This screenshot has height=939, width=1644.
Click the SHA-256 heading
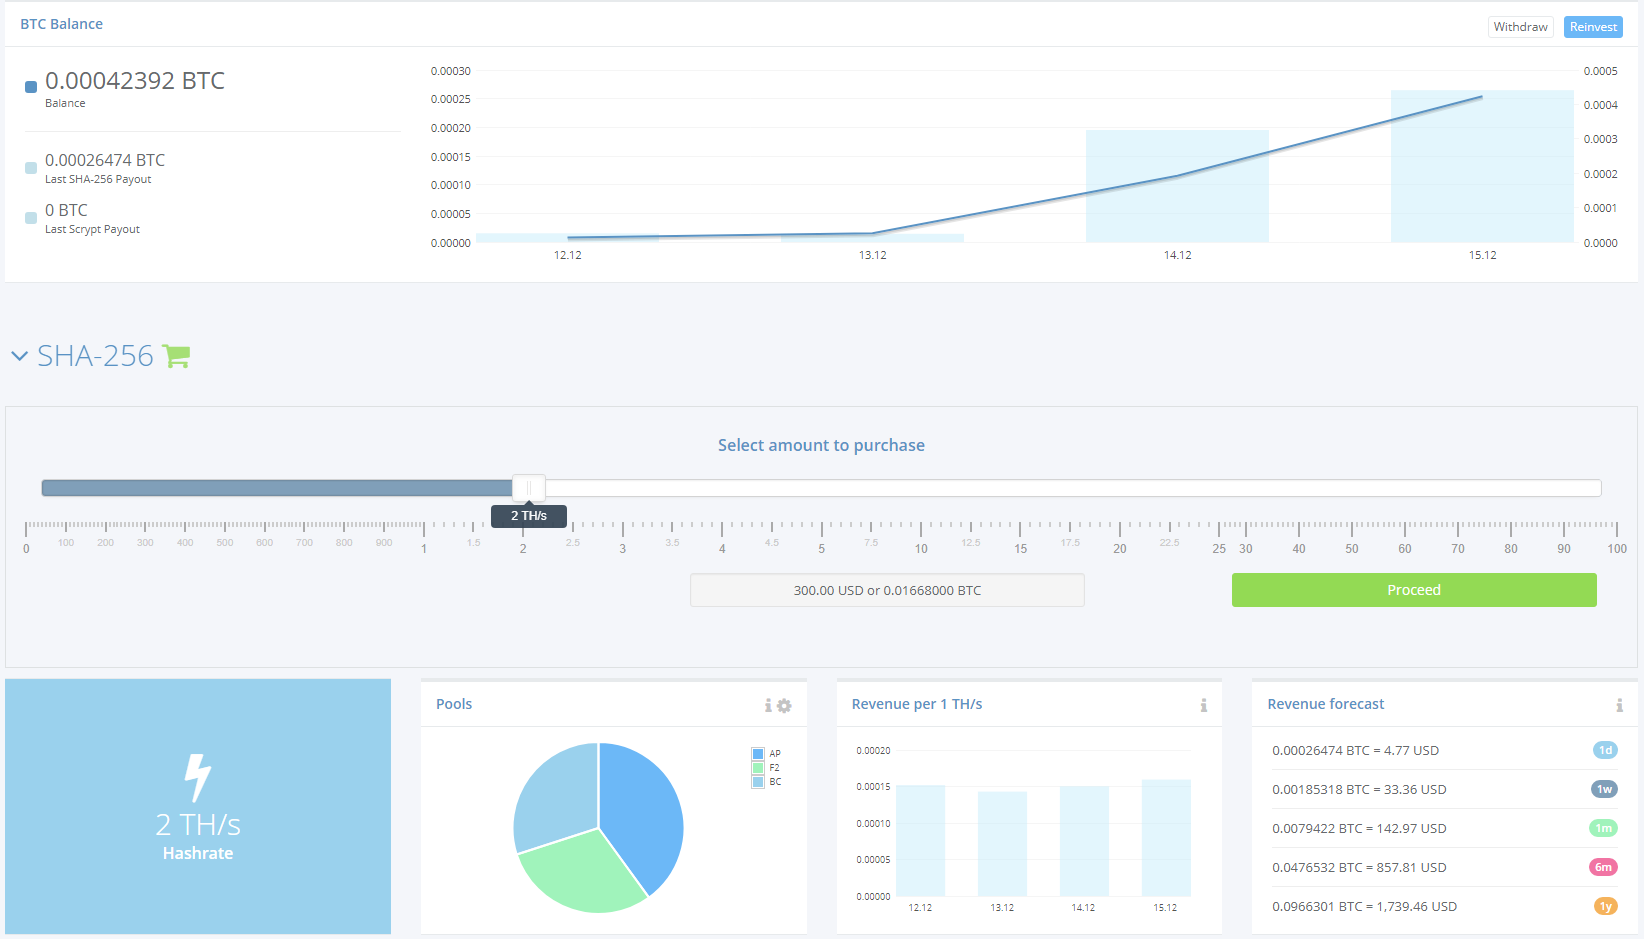95,356
